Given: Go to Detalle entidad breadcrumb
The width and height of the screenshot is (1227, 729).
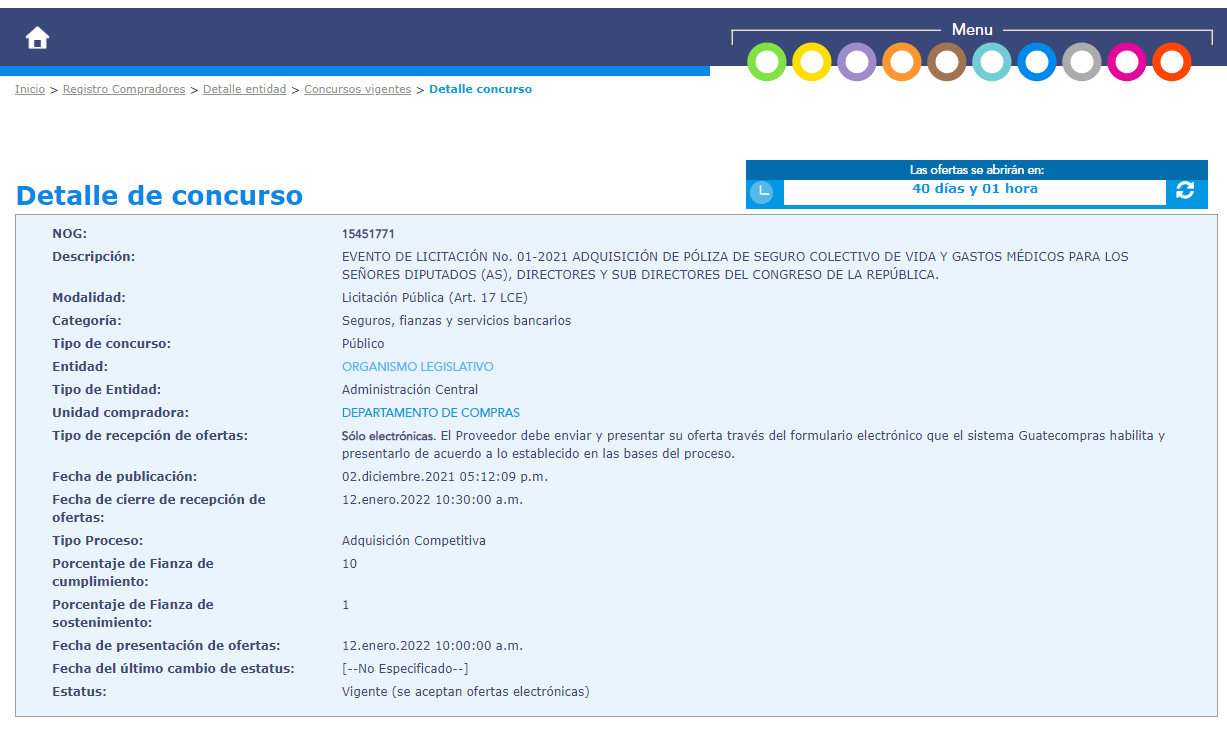Looking at the screenshot, I should tap(244, 89).
